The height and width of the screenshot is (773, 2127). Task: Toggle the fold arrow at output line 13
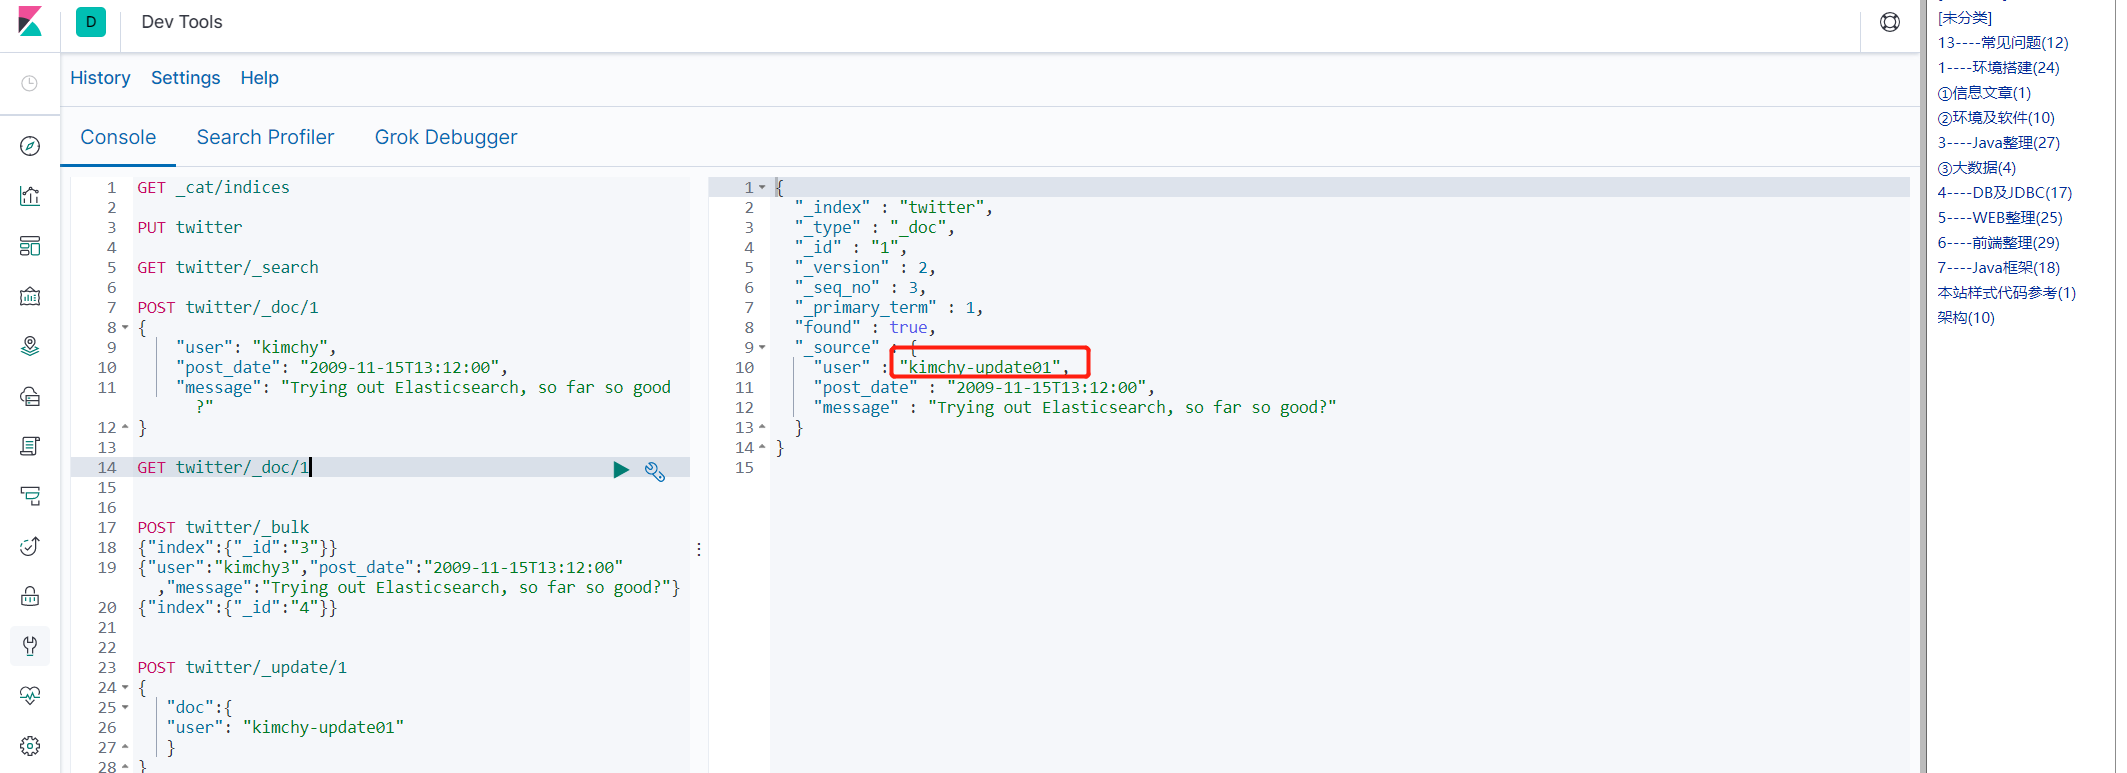762,427
